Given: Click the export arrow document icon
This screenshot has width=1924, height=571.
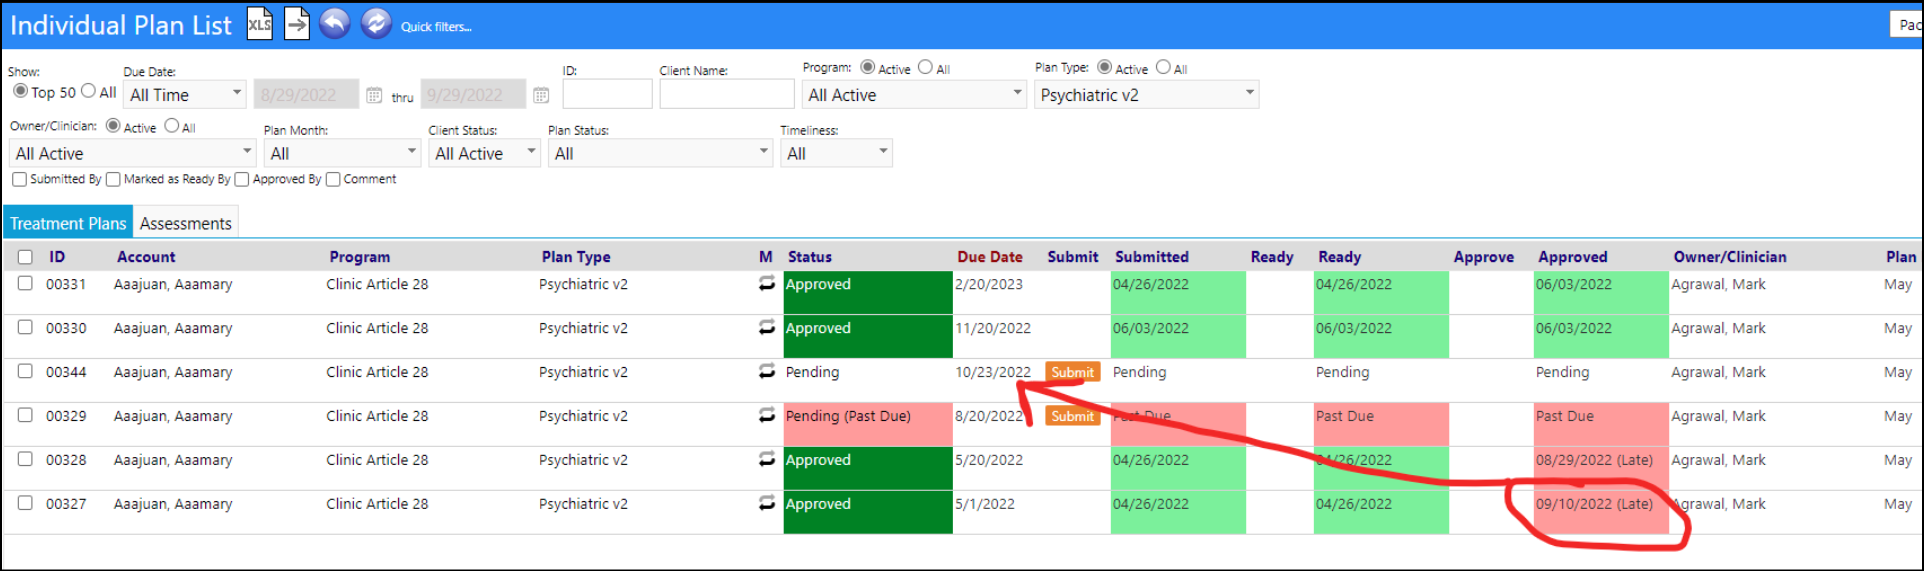Looking at the screenshot, I should [297, 24].
